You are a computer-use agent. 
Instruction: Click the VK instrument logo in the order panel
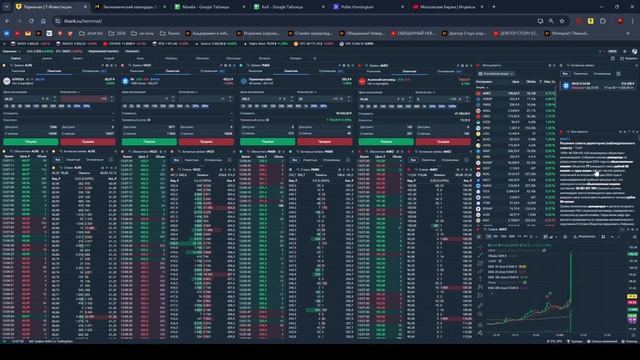125,81
